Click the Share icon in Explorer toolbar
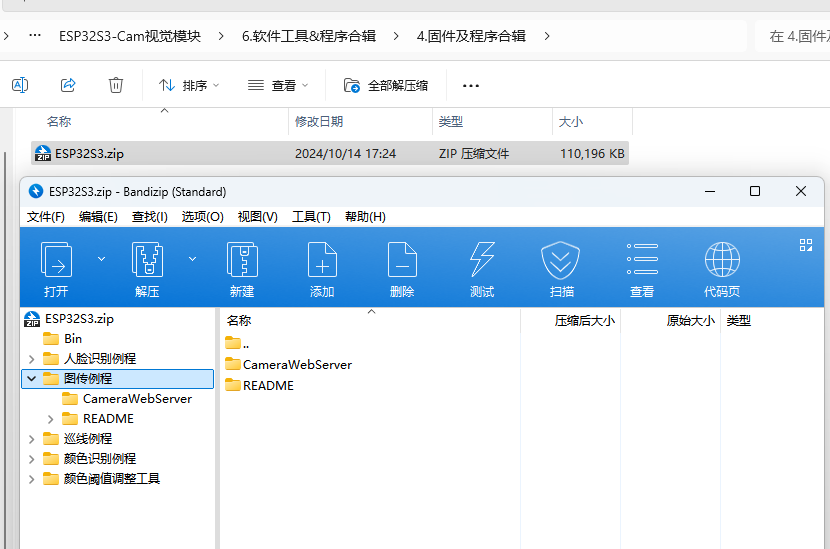830x549 pixels. pyautogui.click(x=68, y=85)
